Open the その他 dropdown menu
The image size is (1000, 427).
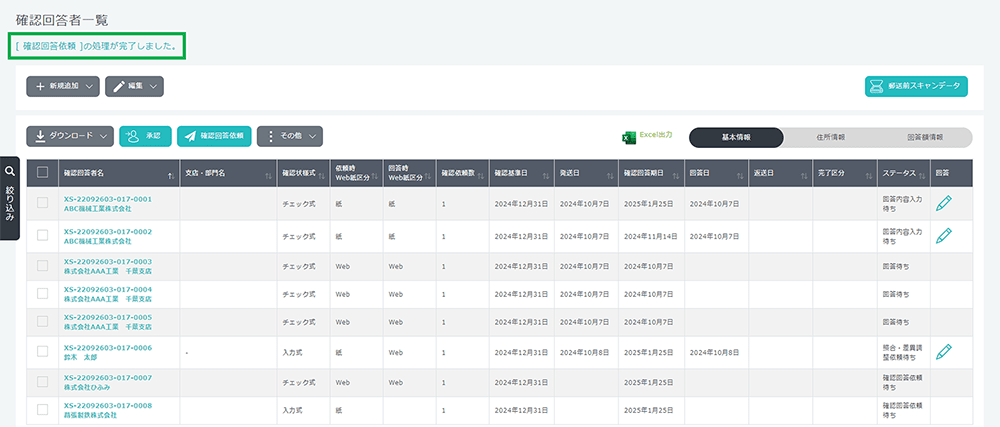(290, 136)
